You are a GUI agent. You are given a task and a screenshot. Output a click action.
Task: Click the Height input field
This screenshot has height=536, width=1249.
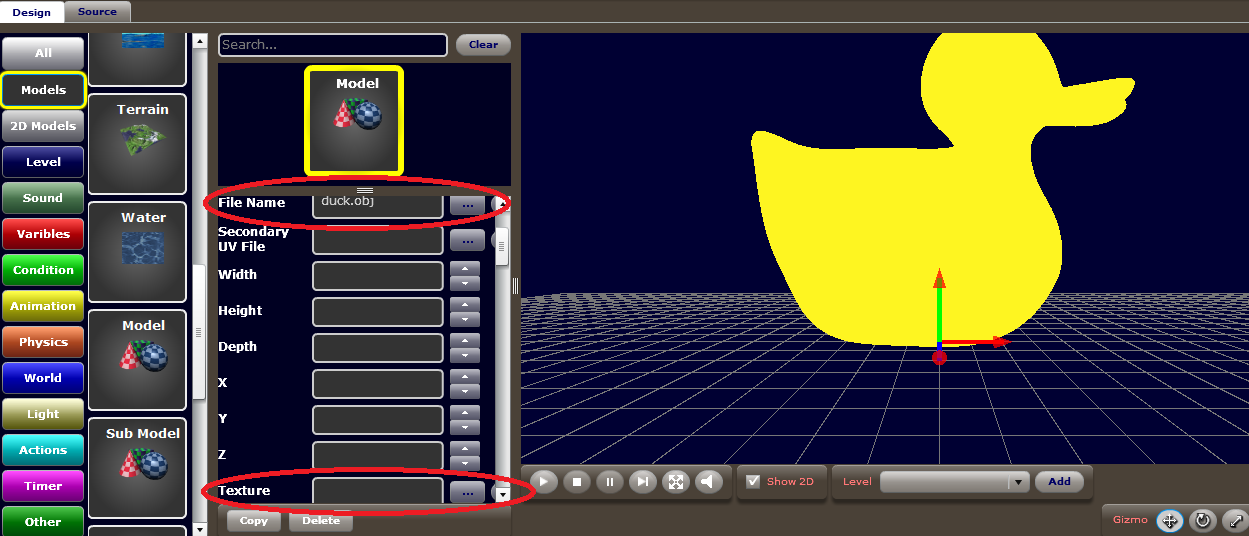[x=378, y=312]
